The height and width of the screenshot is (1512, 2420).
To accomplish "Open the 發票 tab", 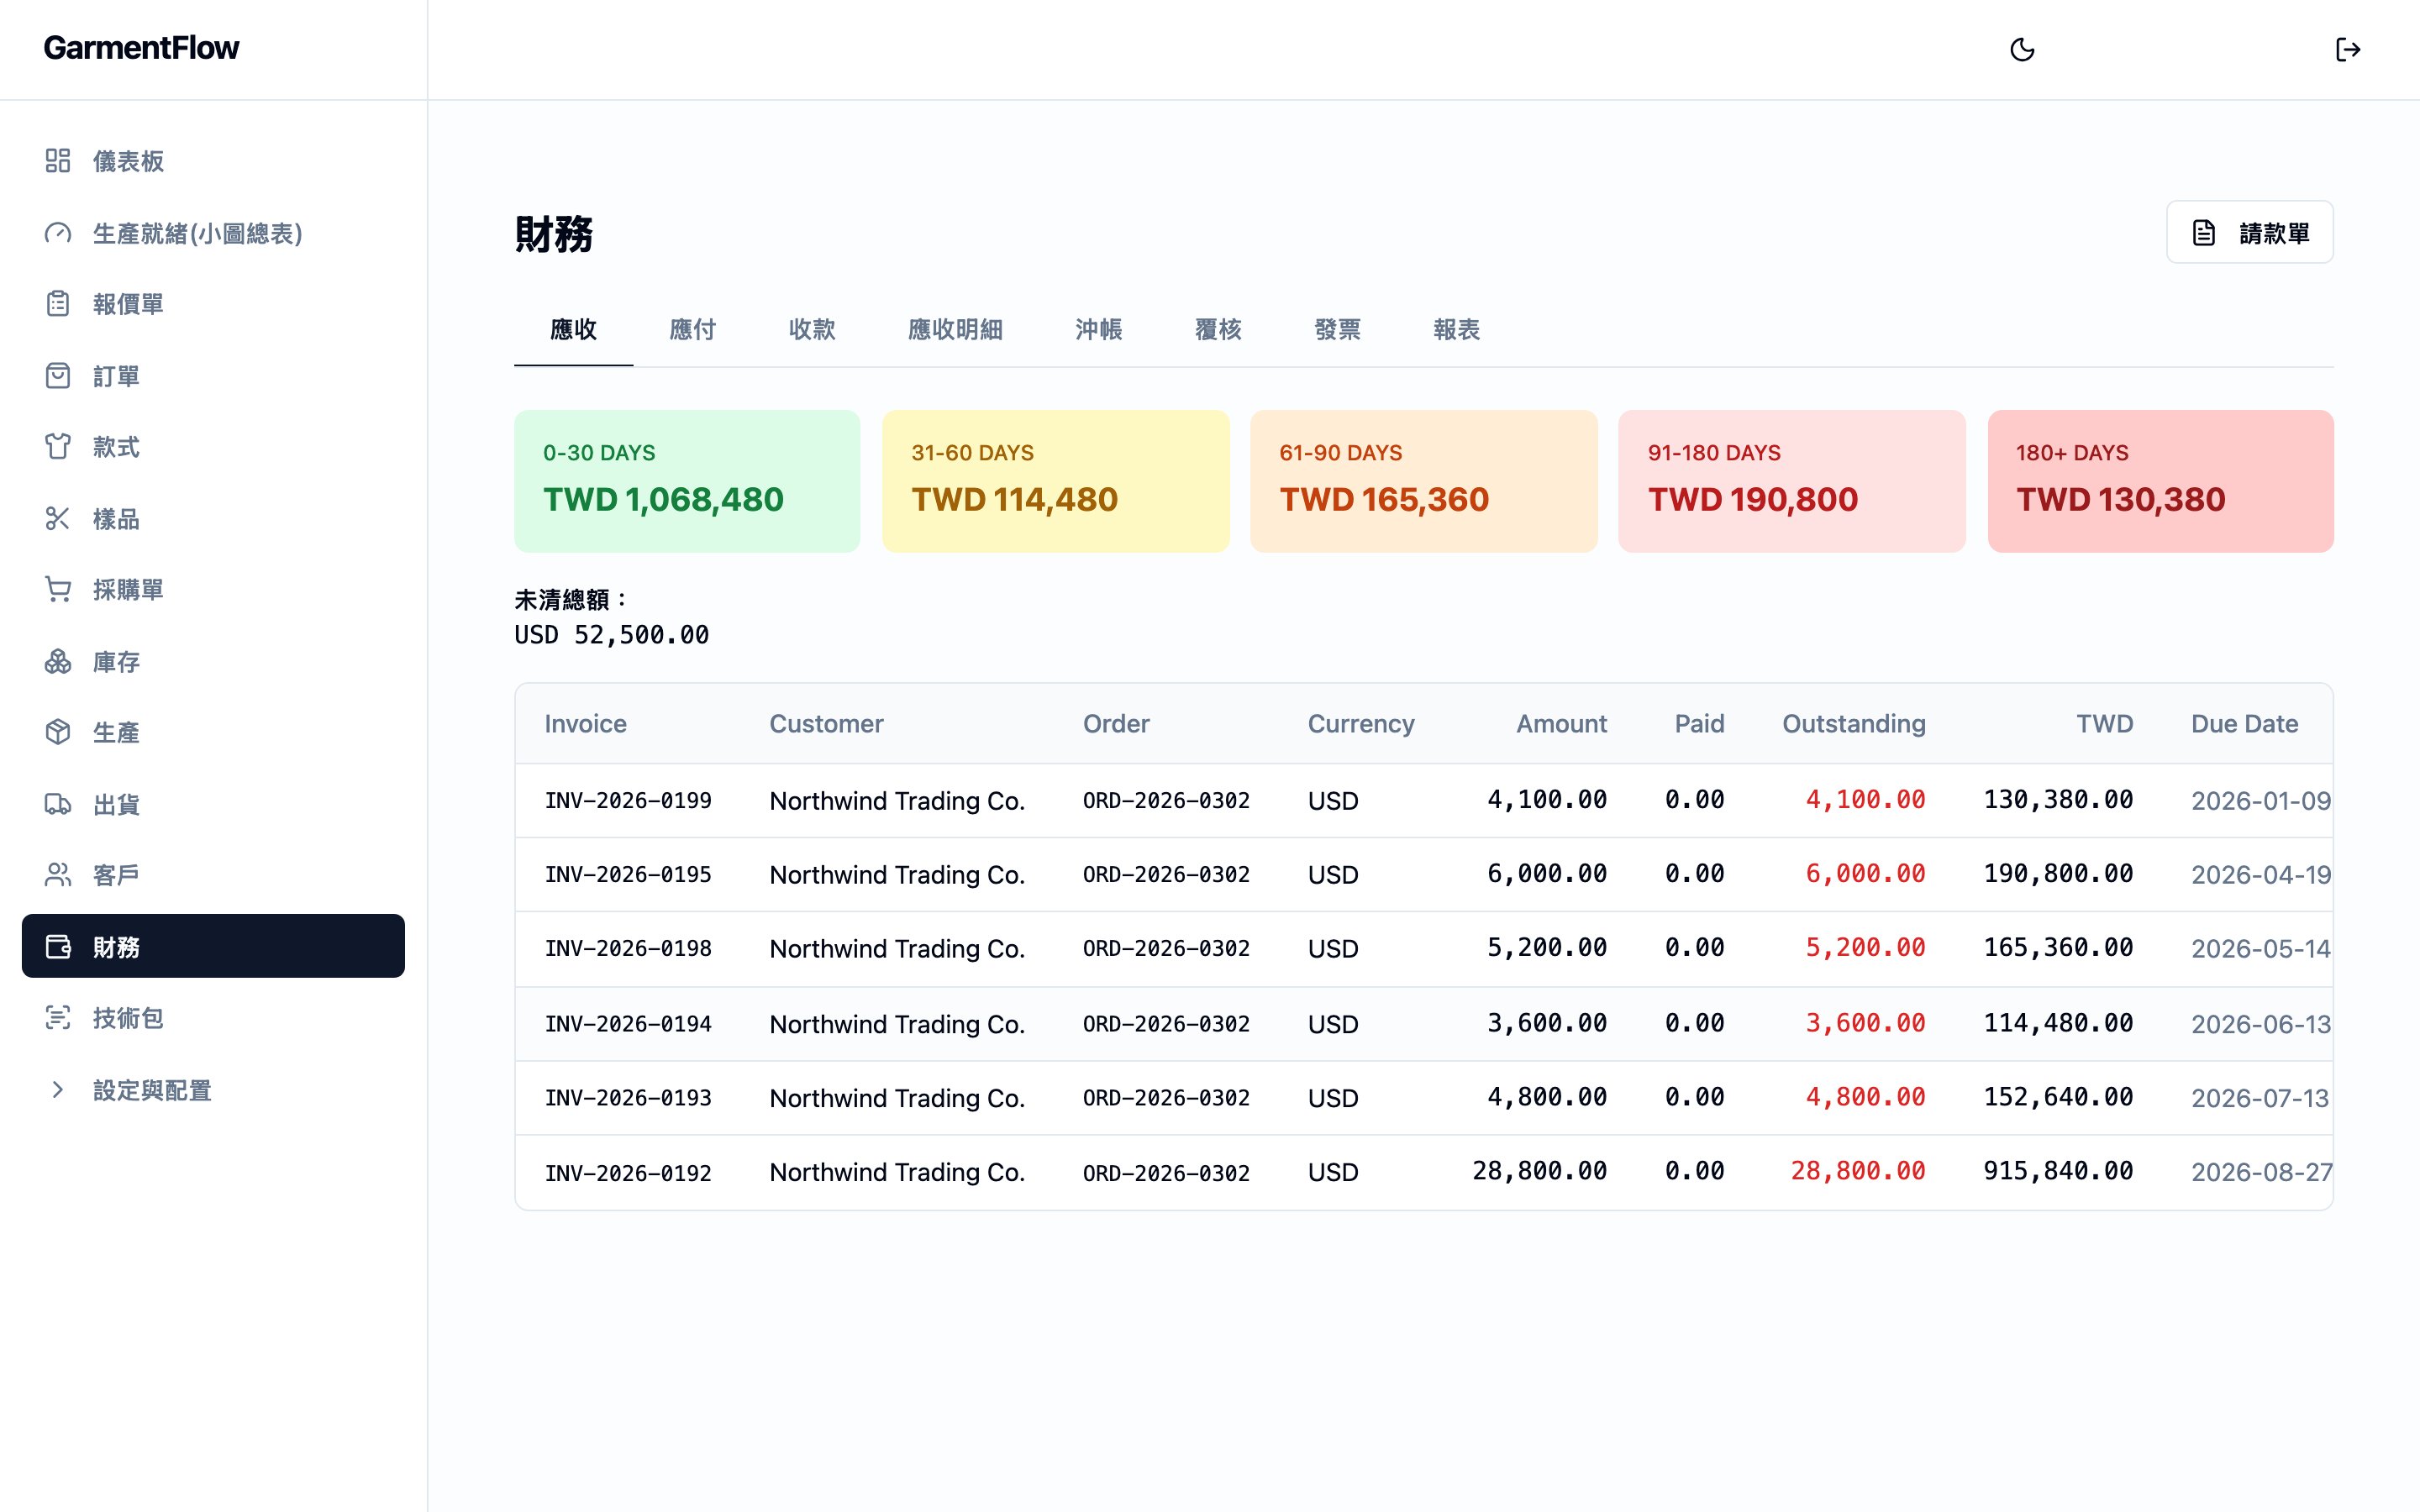I will point(1337,330).
